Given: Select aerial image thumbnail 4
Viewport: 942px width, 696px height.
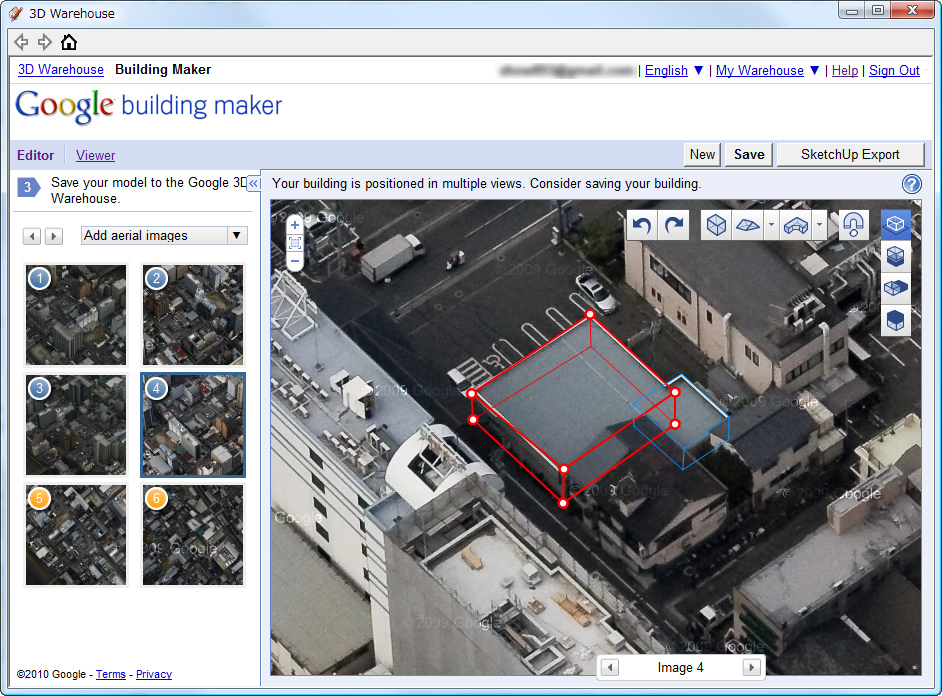Looking at the screenshot, I should [193, 425].
